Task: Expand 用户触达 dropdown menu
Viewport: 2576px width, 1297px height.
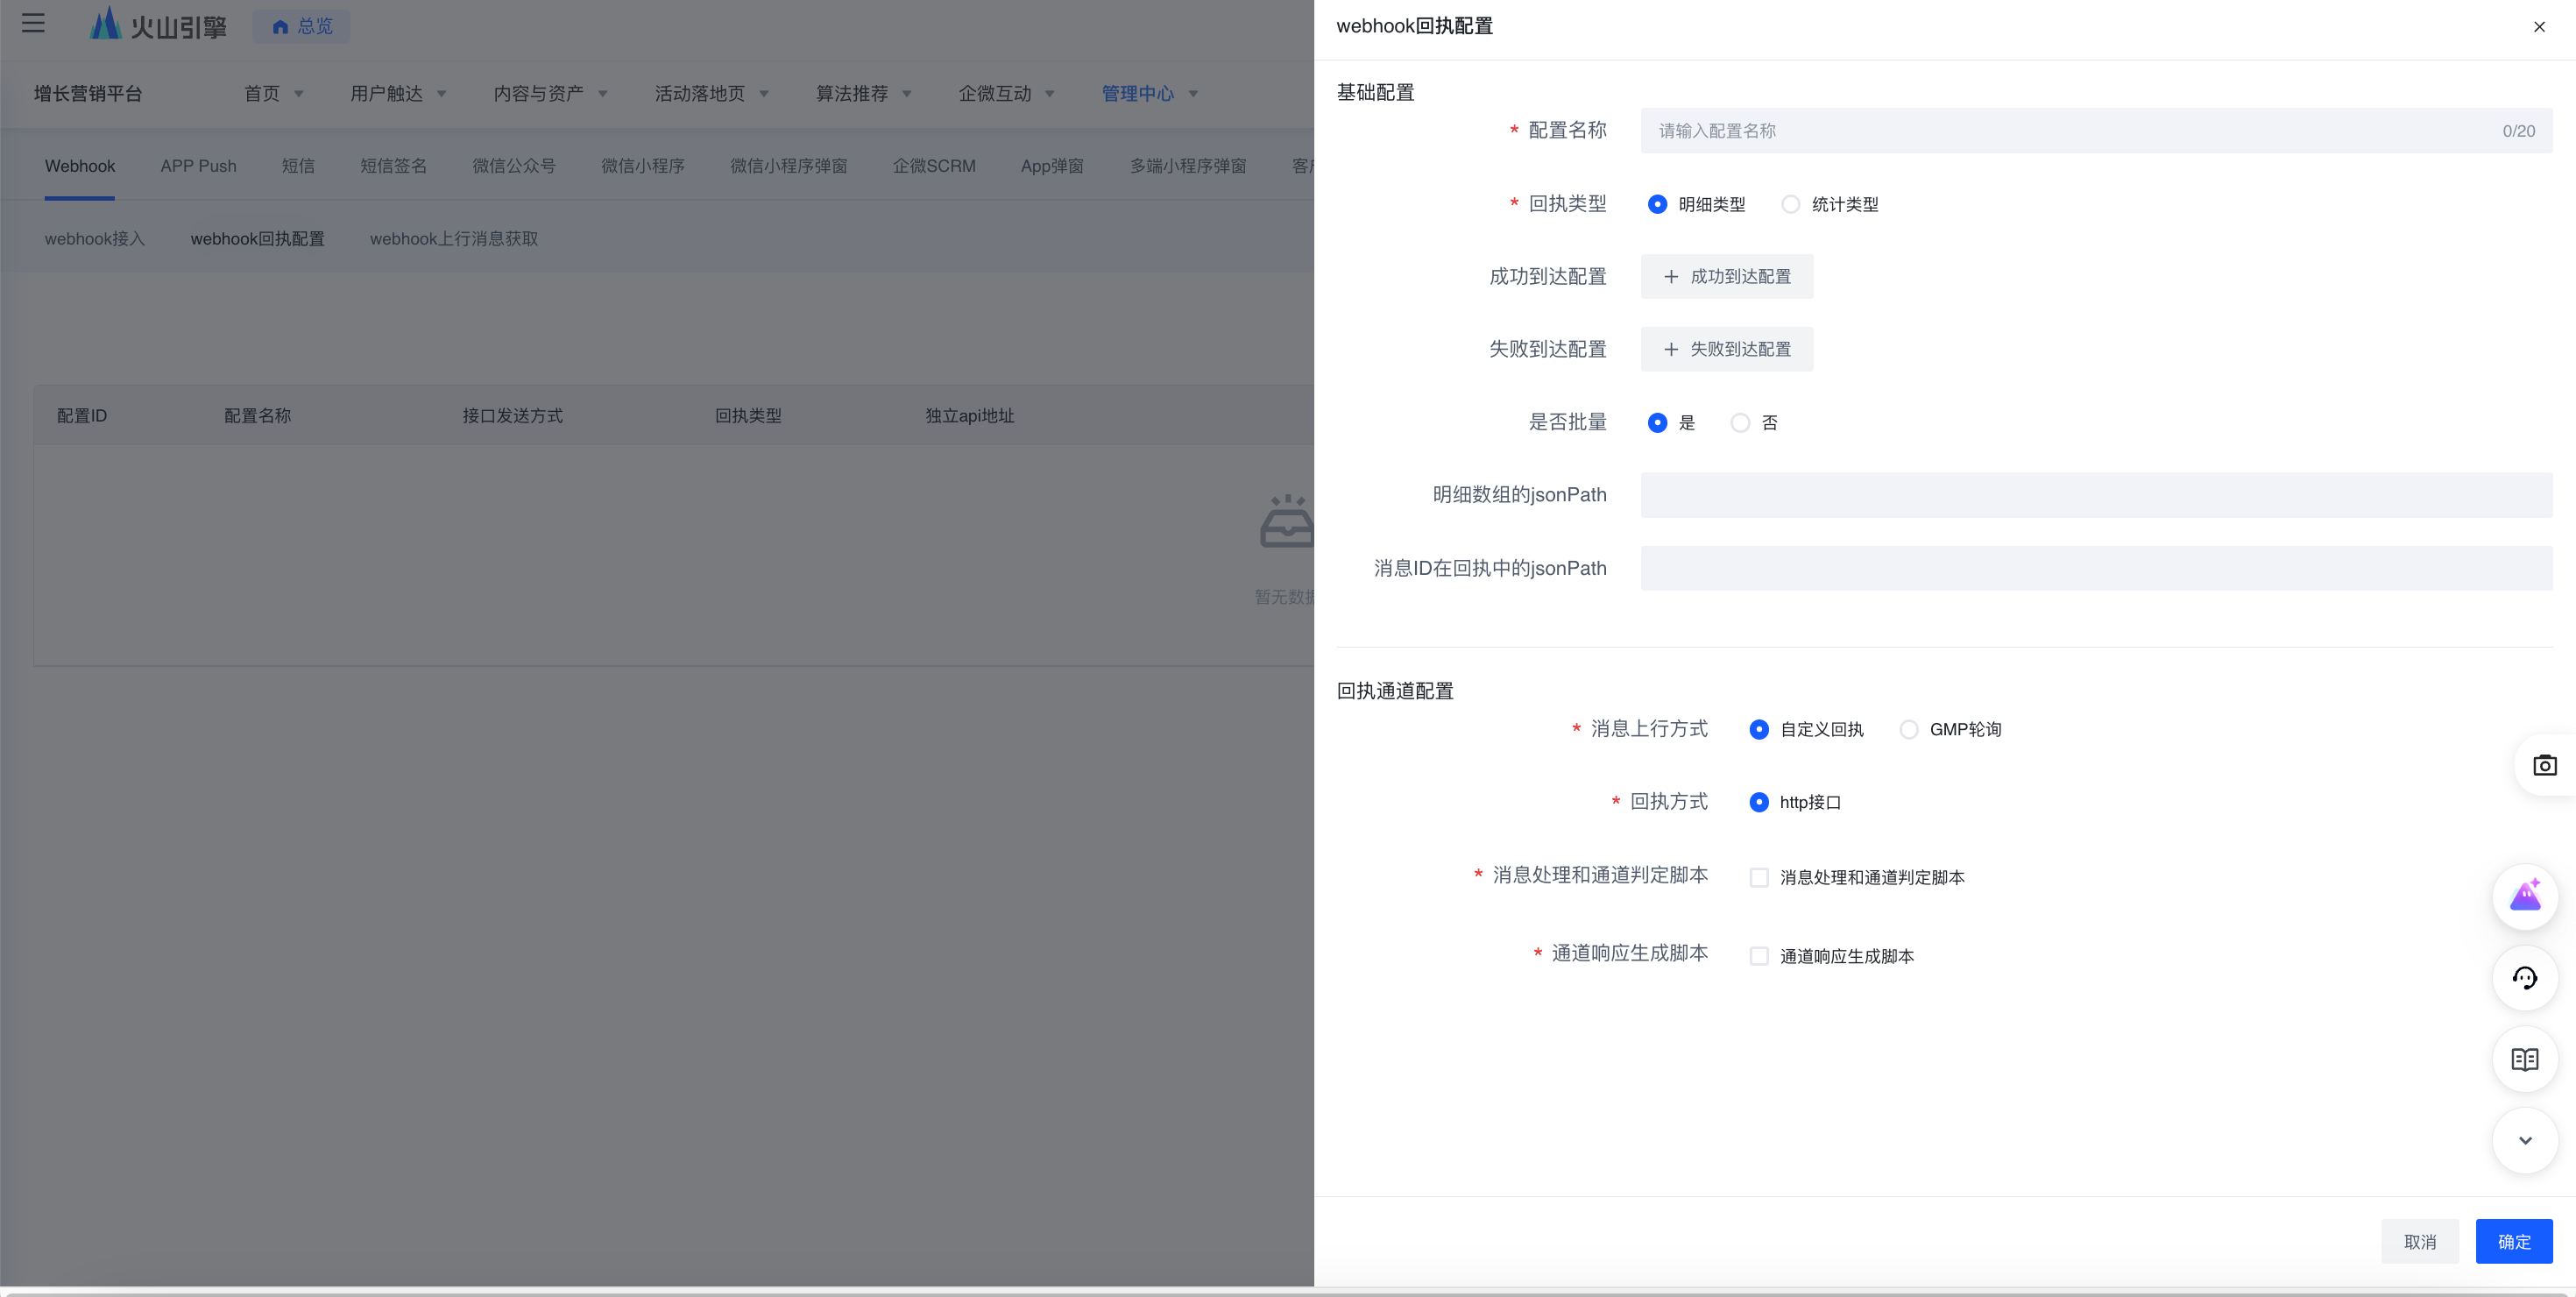Action: pyautogui.click(x=398, y=93)
